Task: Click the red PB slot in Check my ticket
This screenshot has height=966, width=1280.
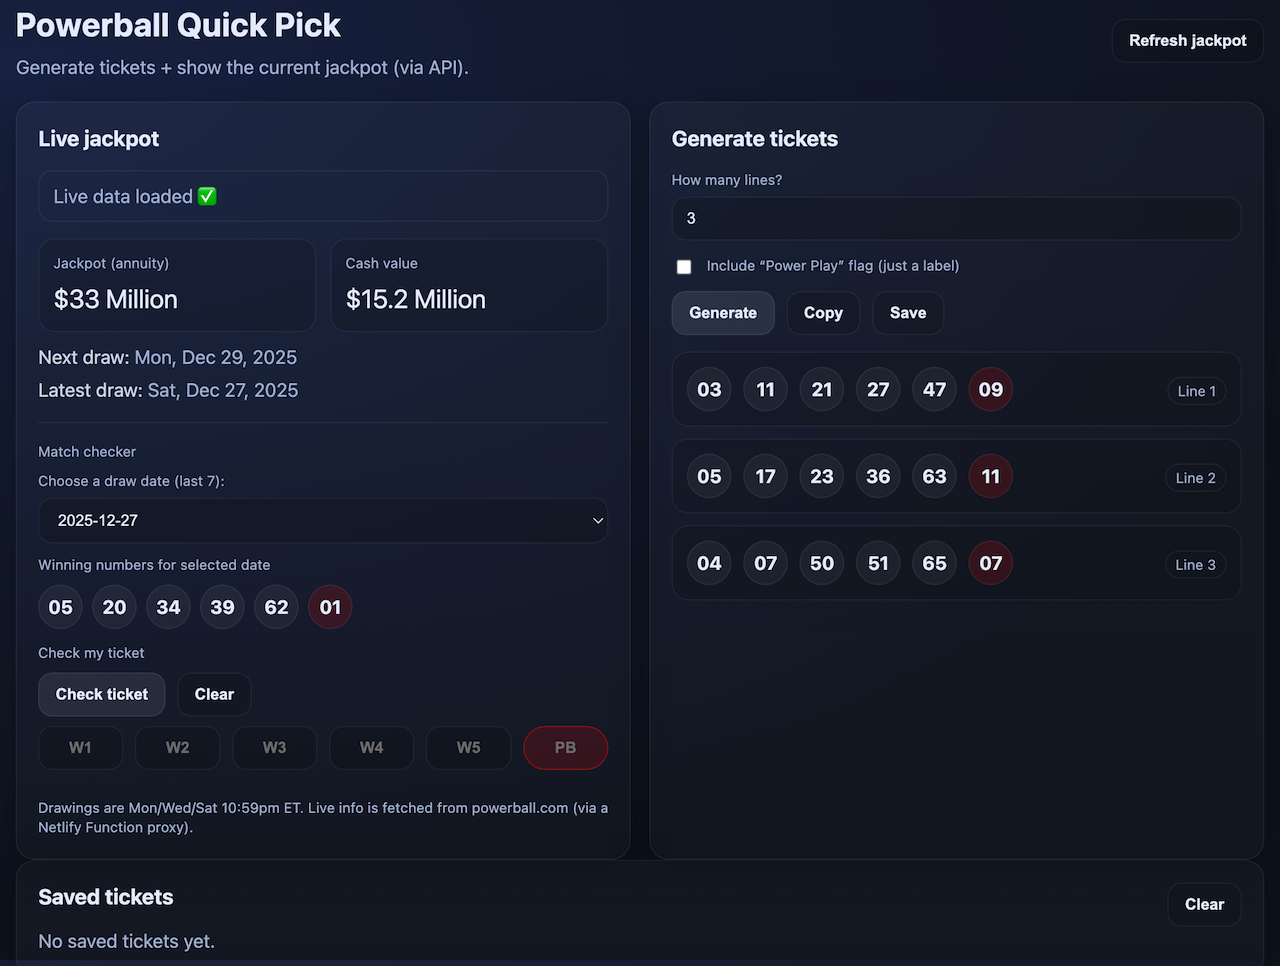Action: (565, 747)
